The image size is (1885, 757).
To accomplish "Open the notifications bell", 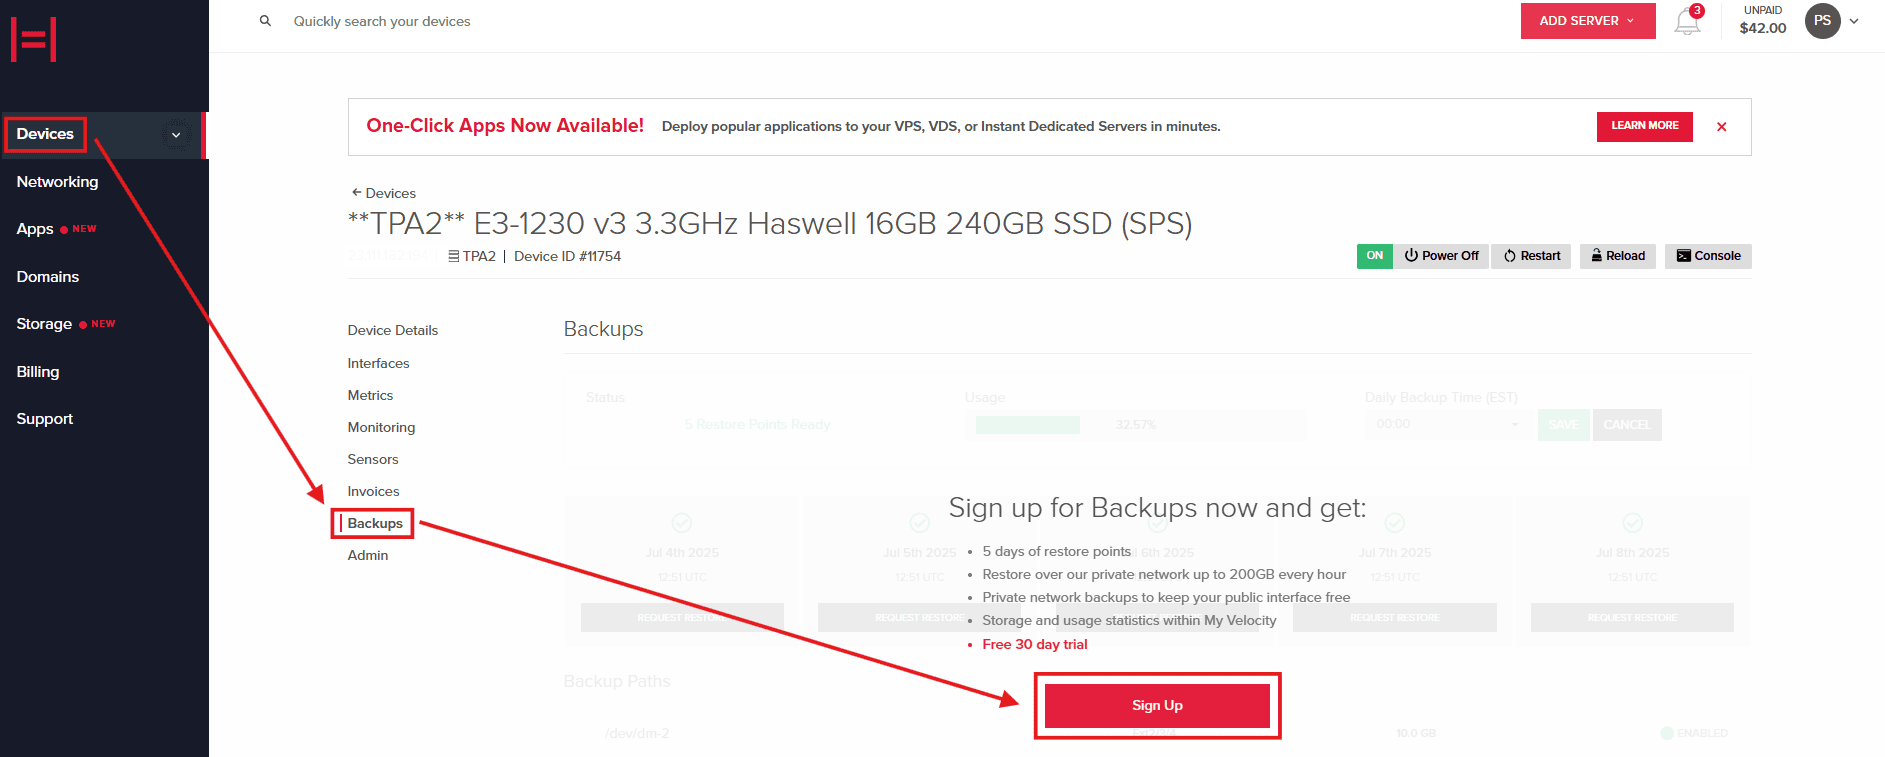I will coord(1687,21).
